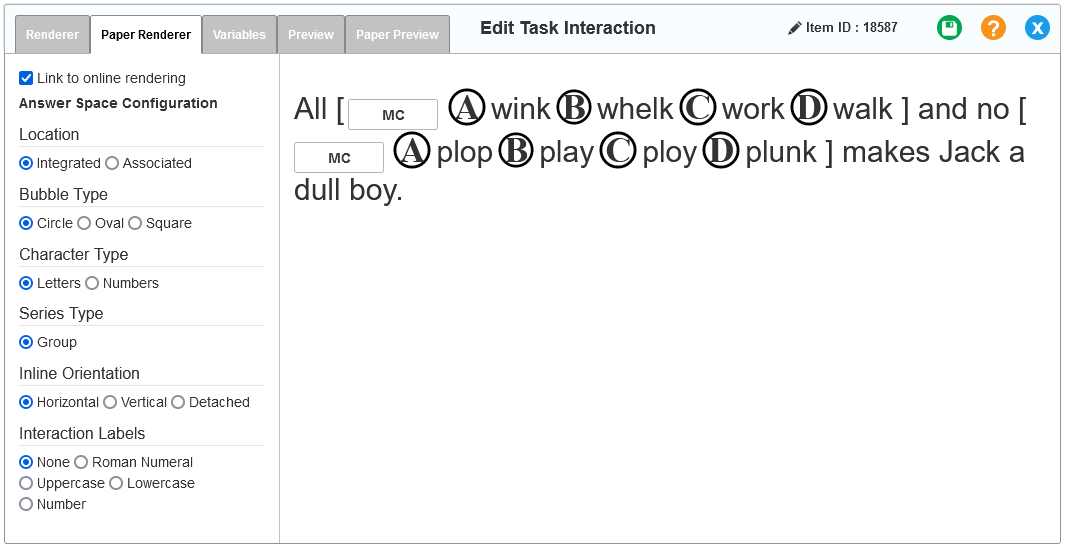Image resolution: width=1066 pixels, height=549 pixels.
Task: Set character type to Letters
Action: coord(26,283)
